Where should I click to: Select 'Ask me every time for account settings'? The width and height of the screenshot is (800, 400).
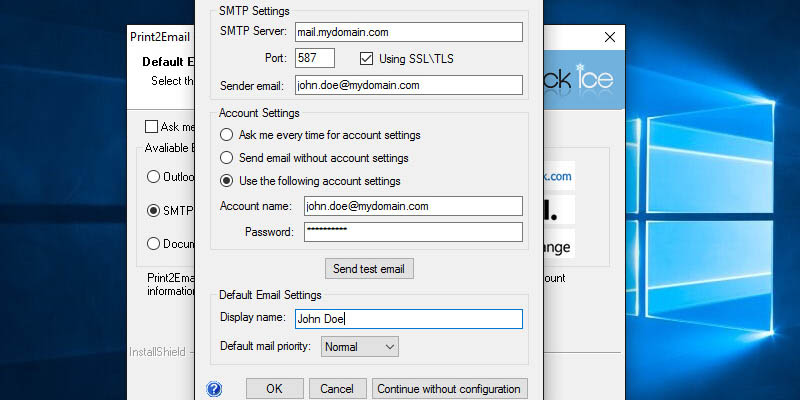227,135
